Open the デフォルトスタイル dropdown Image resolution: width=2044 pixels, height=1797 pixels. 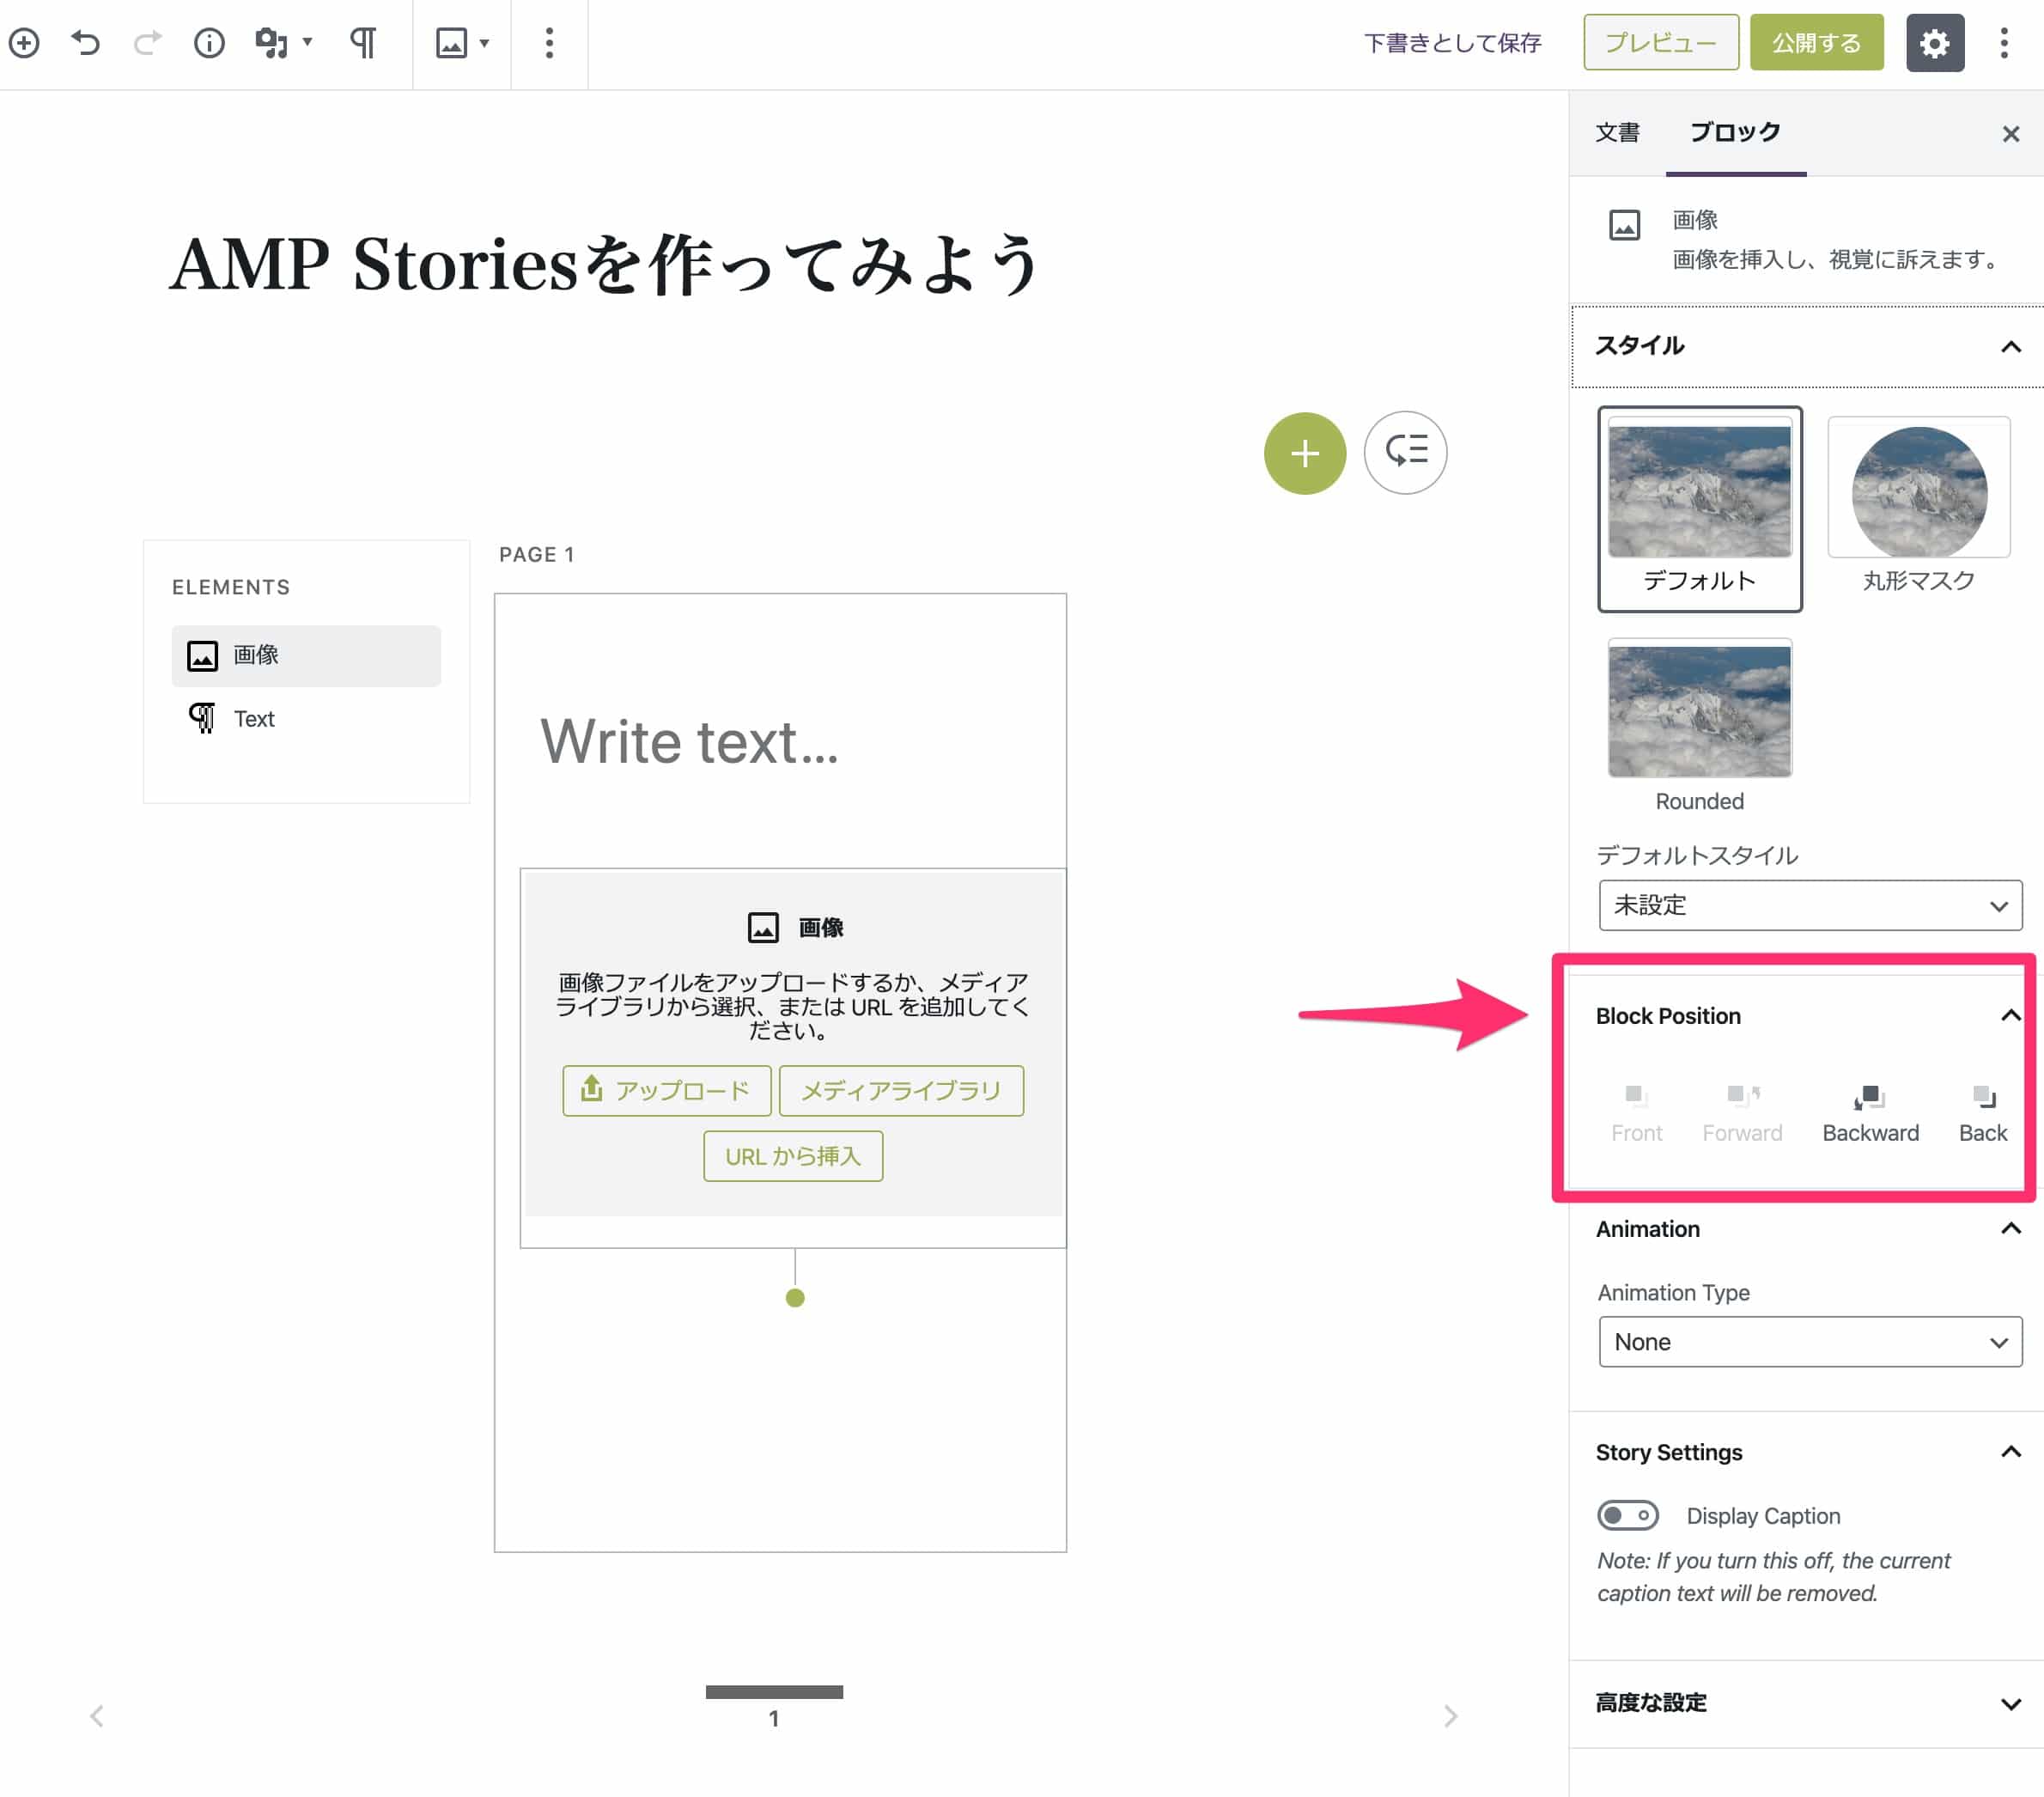pos(1810,906)
